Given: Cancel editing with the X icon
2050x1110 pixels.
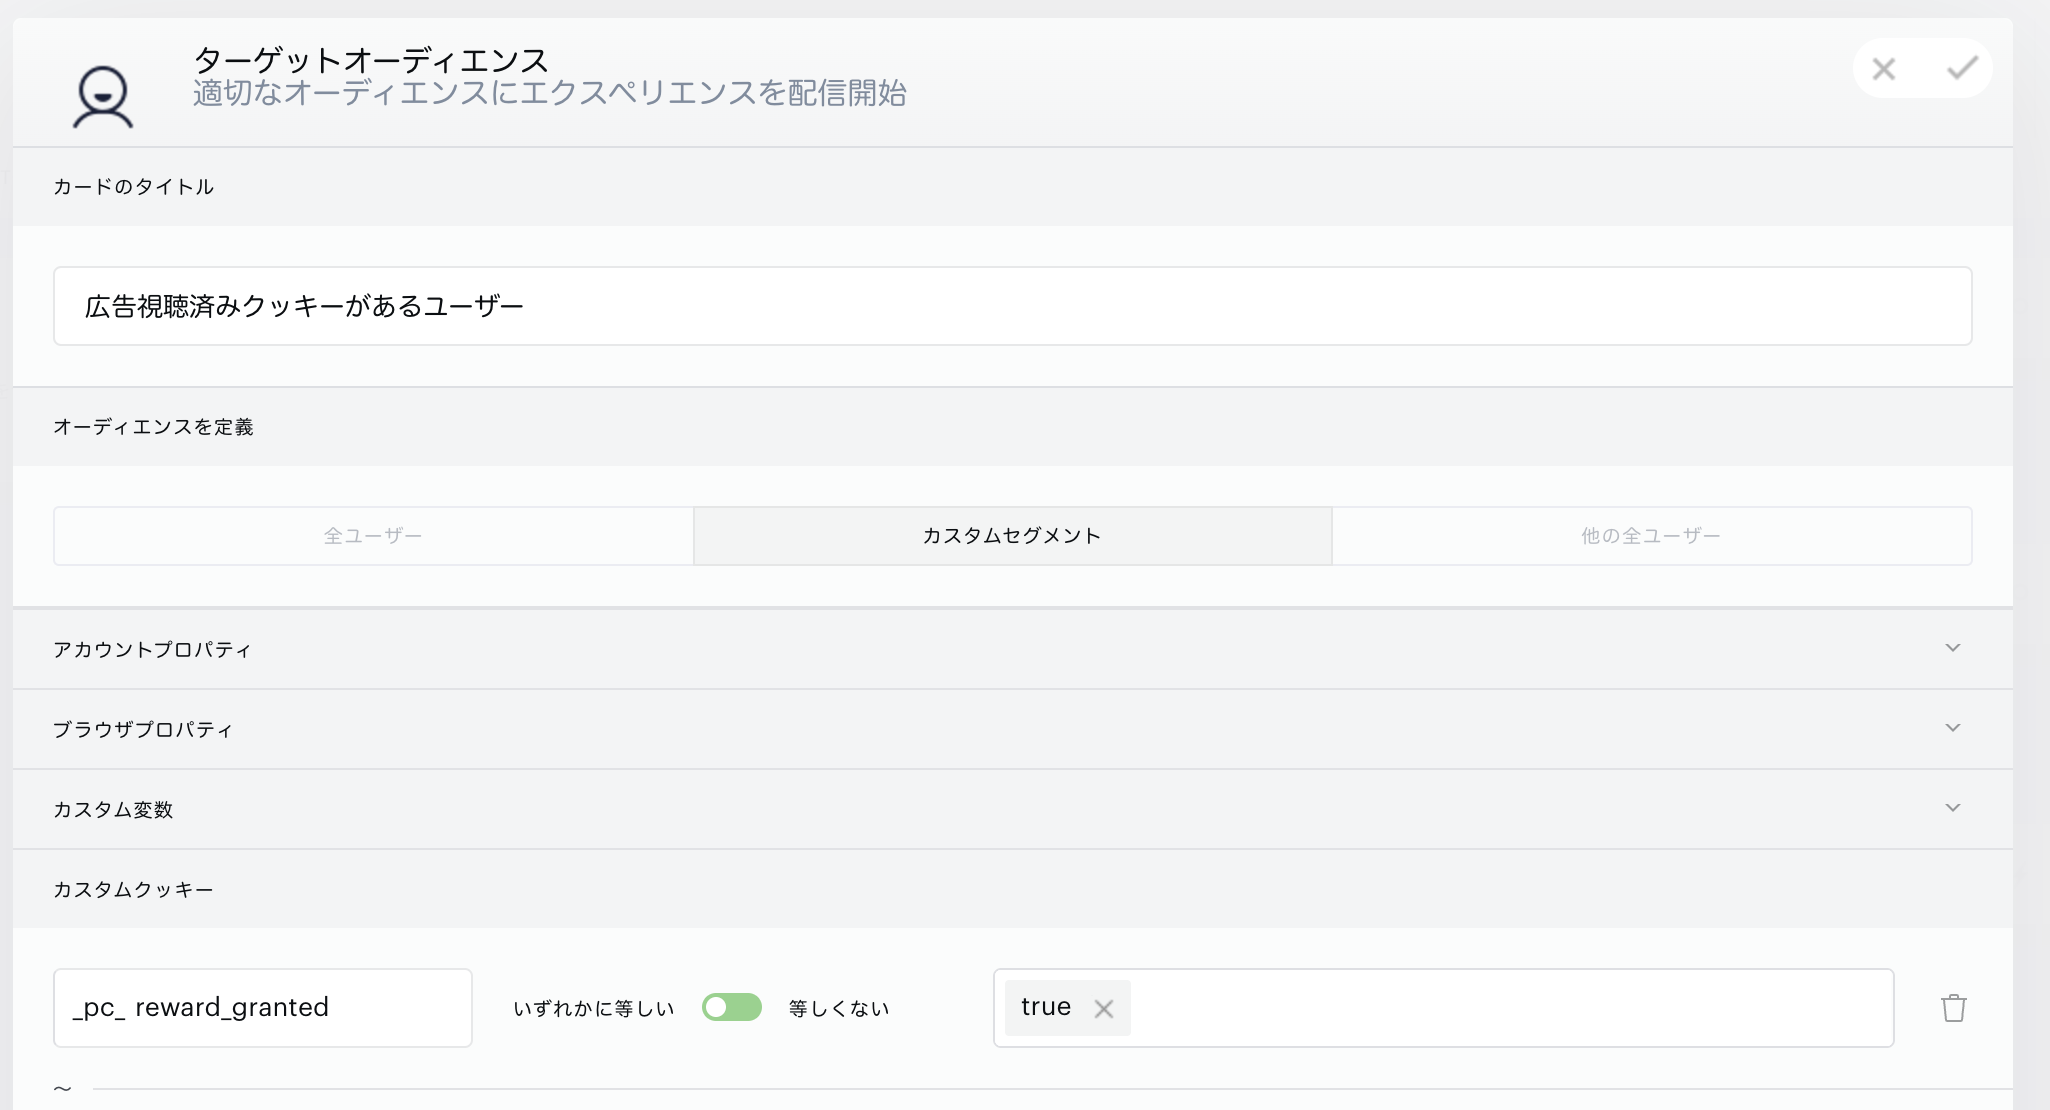Looking at the screenshot, I should [x=1884, y=69].
